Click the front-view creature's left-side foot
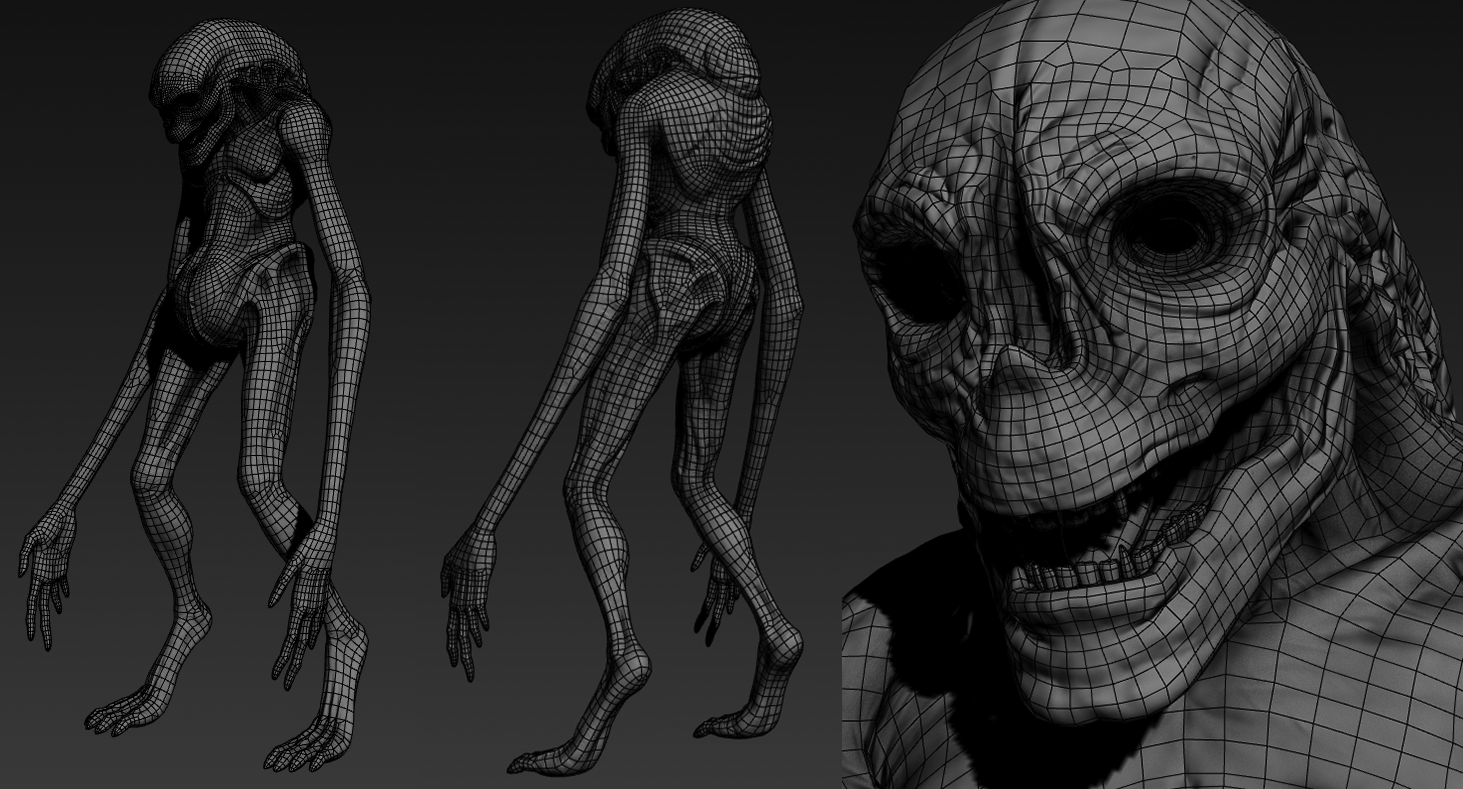The height and width of the screenshot is (789, 1463). [x=130, y=708]
